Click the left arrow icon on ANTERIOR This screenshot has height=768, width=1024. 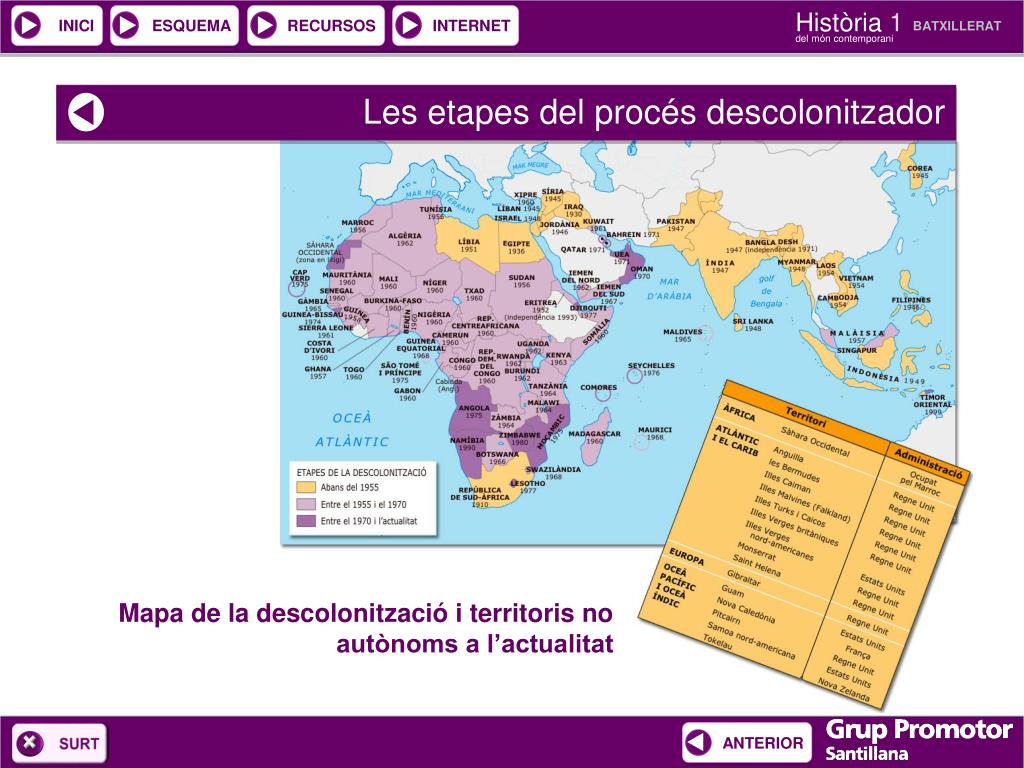(x=698, y=743)
